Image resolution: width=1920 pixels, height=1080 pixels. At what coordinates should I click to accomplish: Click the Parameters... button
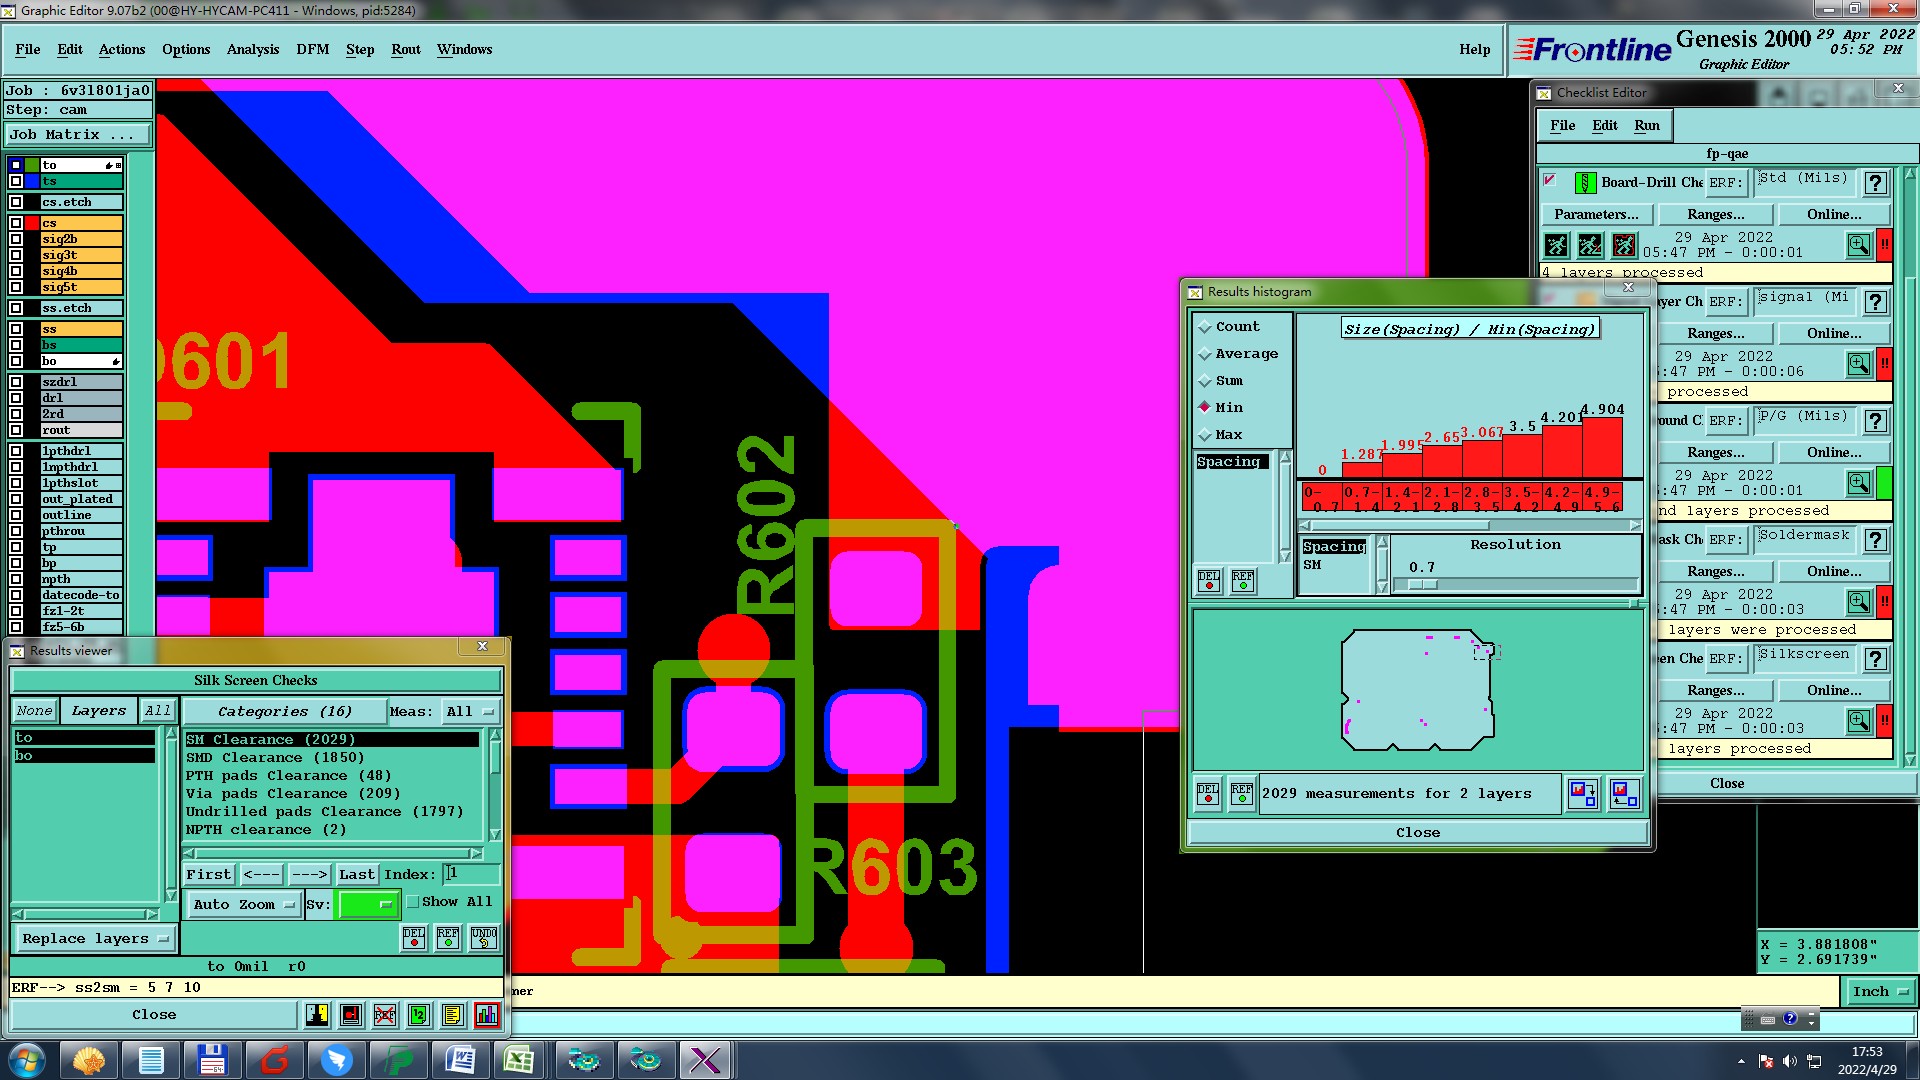[x=1596, y=215]
